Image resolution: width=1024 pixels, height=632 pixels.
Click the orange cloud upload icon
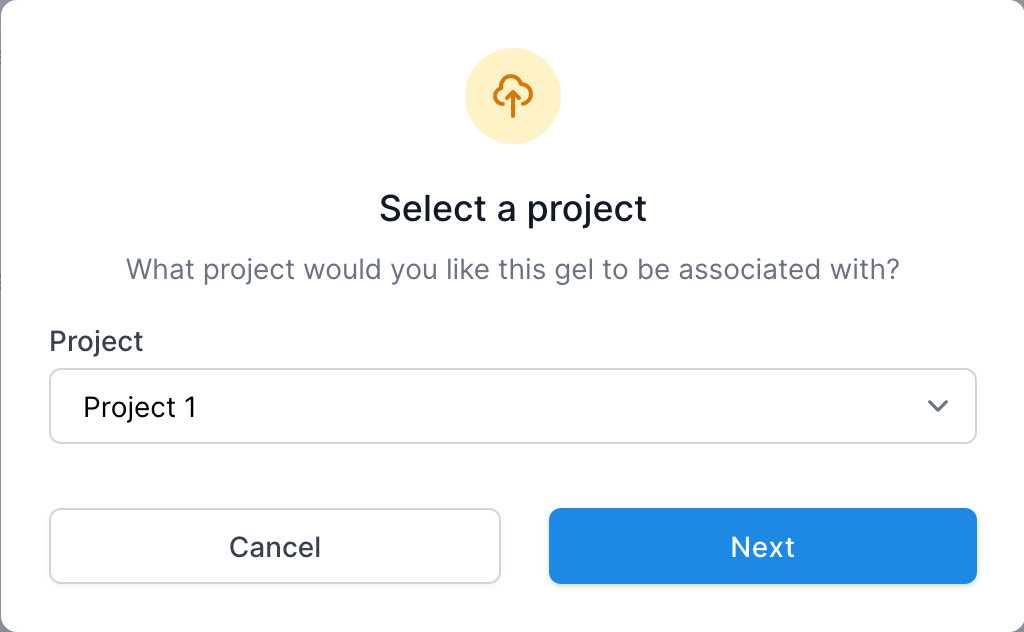click(x=513, y=96)
